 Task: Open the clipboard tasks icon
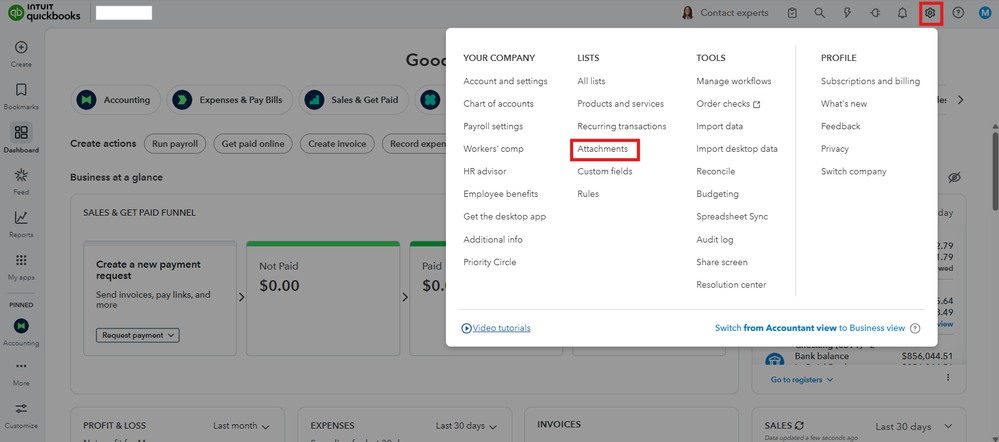[792, 13]
